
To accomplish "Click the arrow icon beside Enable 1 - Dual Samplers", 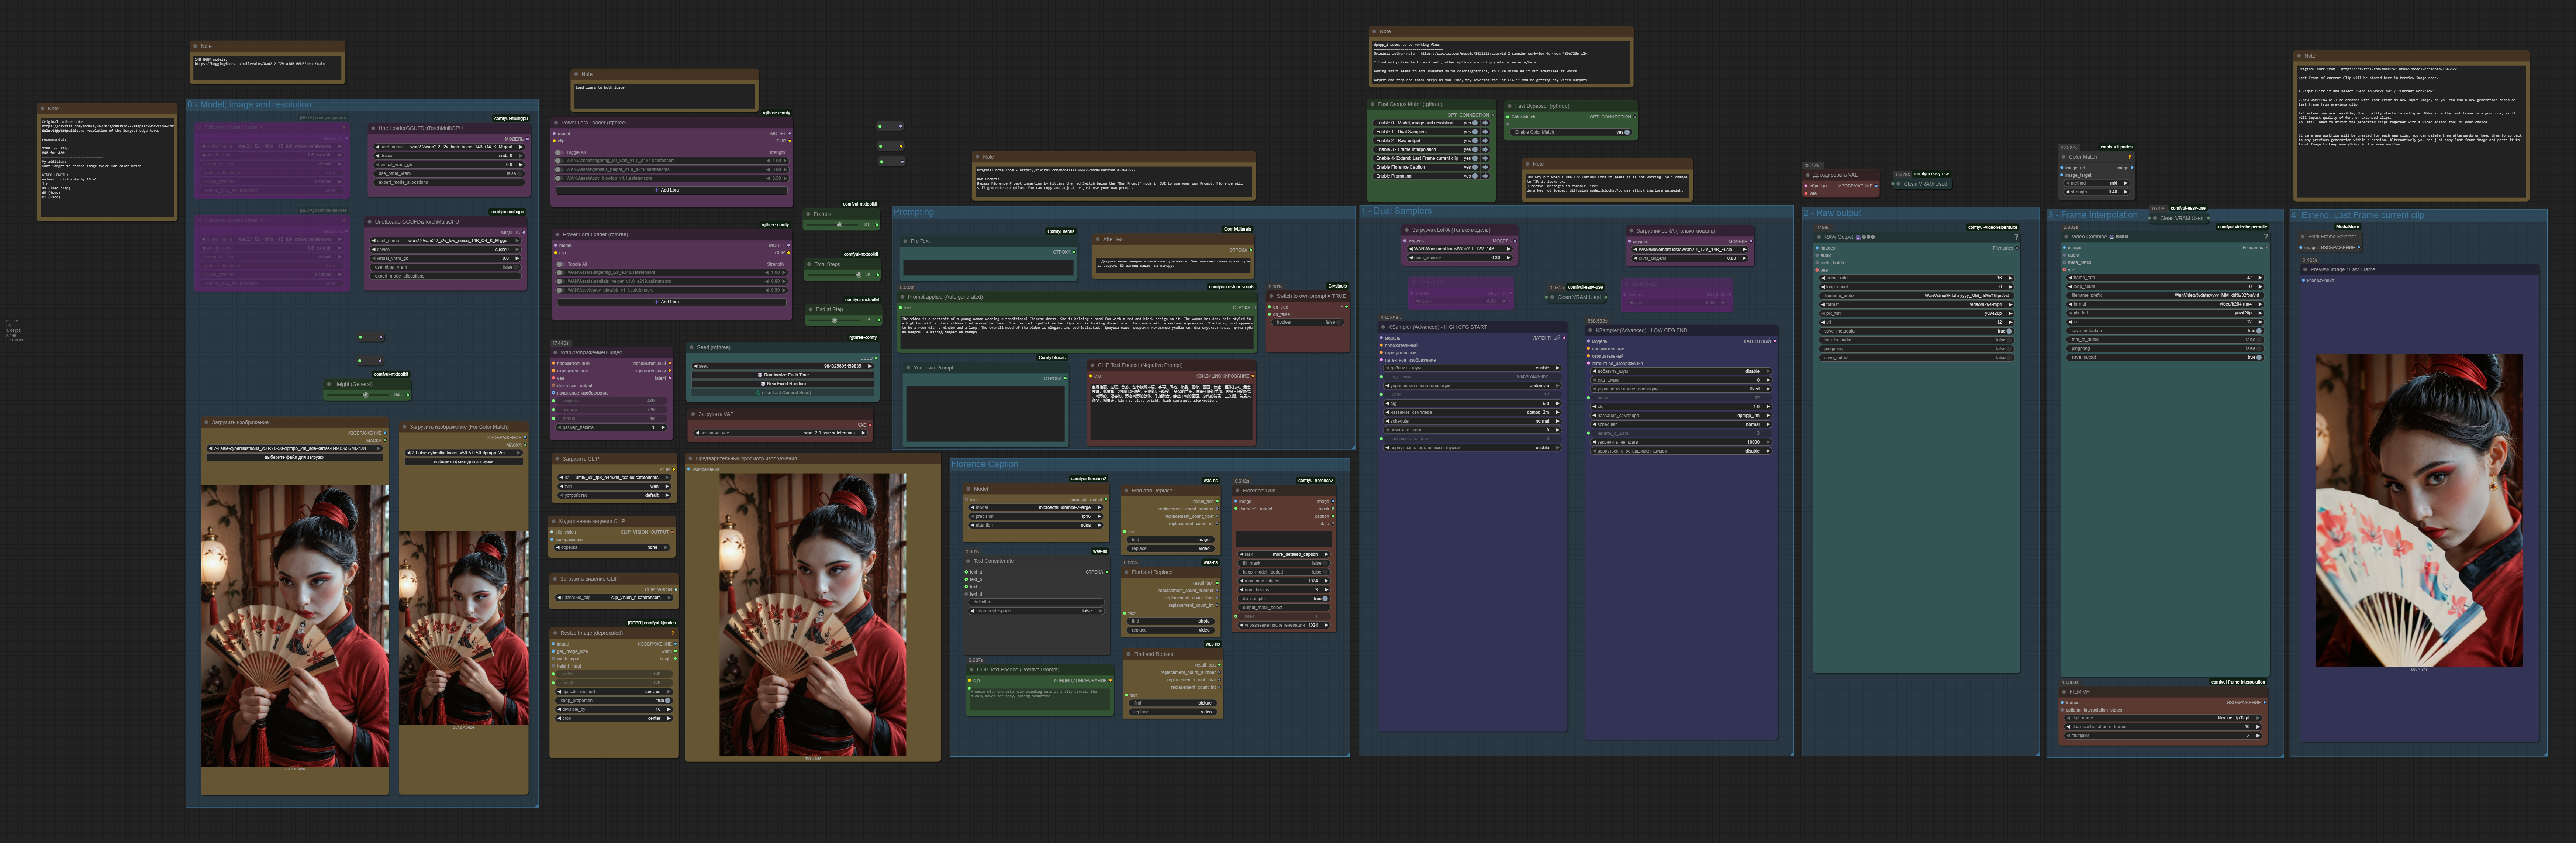I will click(1485, 132).
